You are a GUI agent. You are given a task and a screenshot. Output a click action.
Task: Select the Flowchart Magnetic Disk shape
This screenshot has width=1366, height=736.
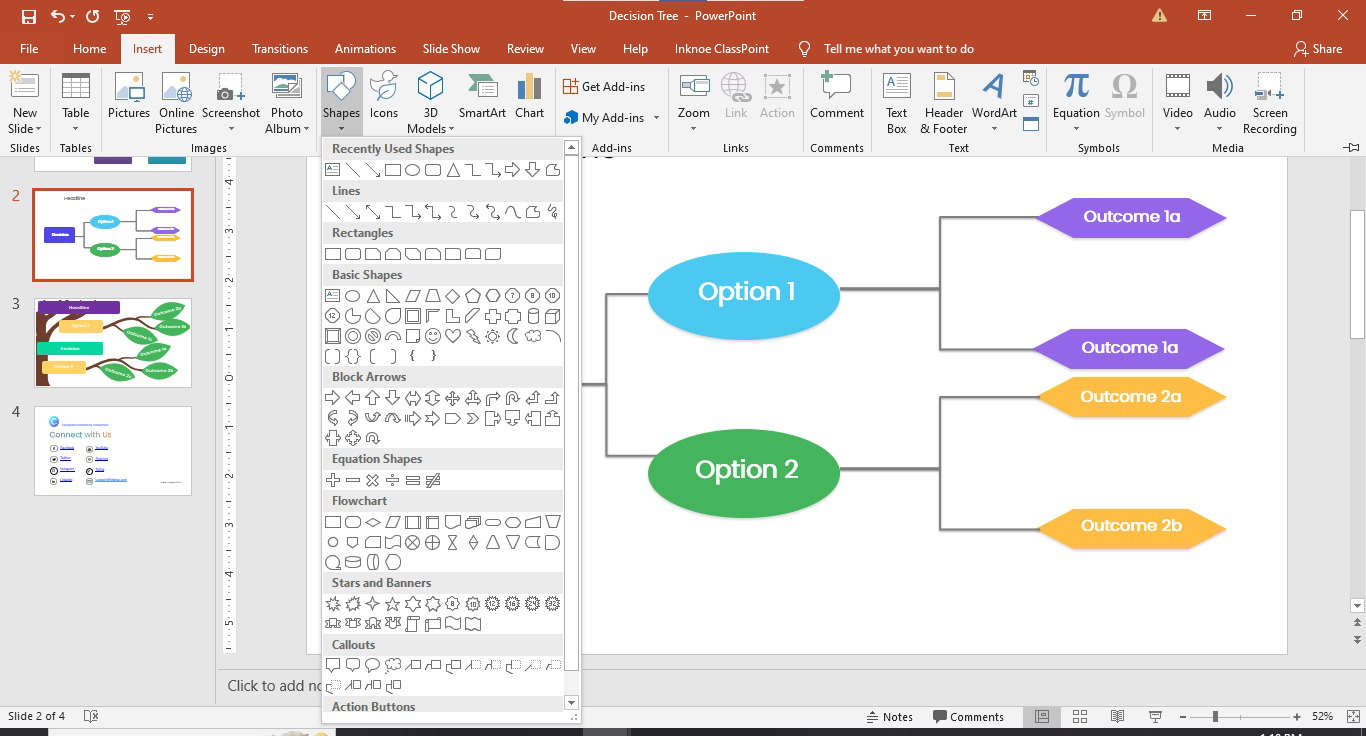(353, 562)
